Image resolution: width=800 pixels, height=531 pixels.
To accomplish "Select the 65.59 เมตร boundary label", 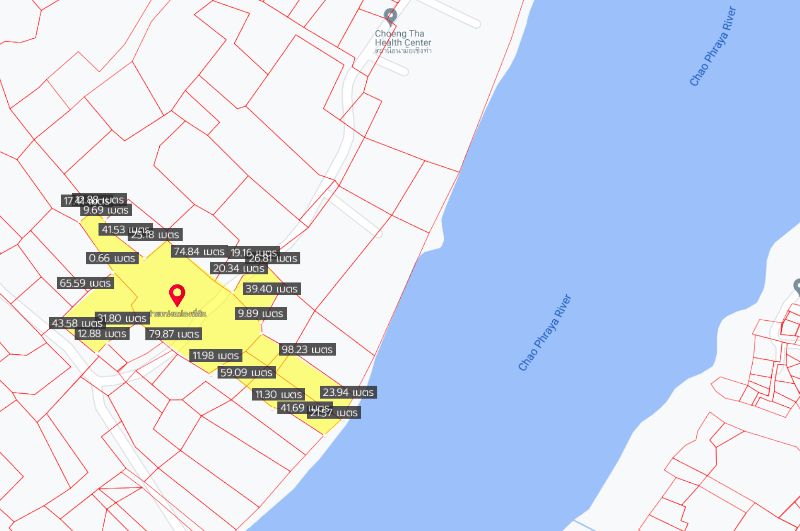I will [86, 283].
